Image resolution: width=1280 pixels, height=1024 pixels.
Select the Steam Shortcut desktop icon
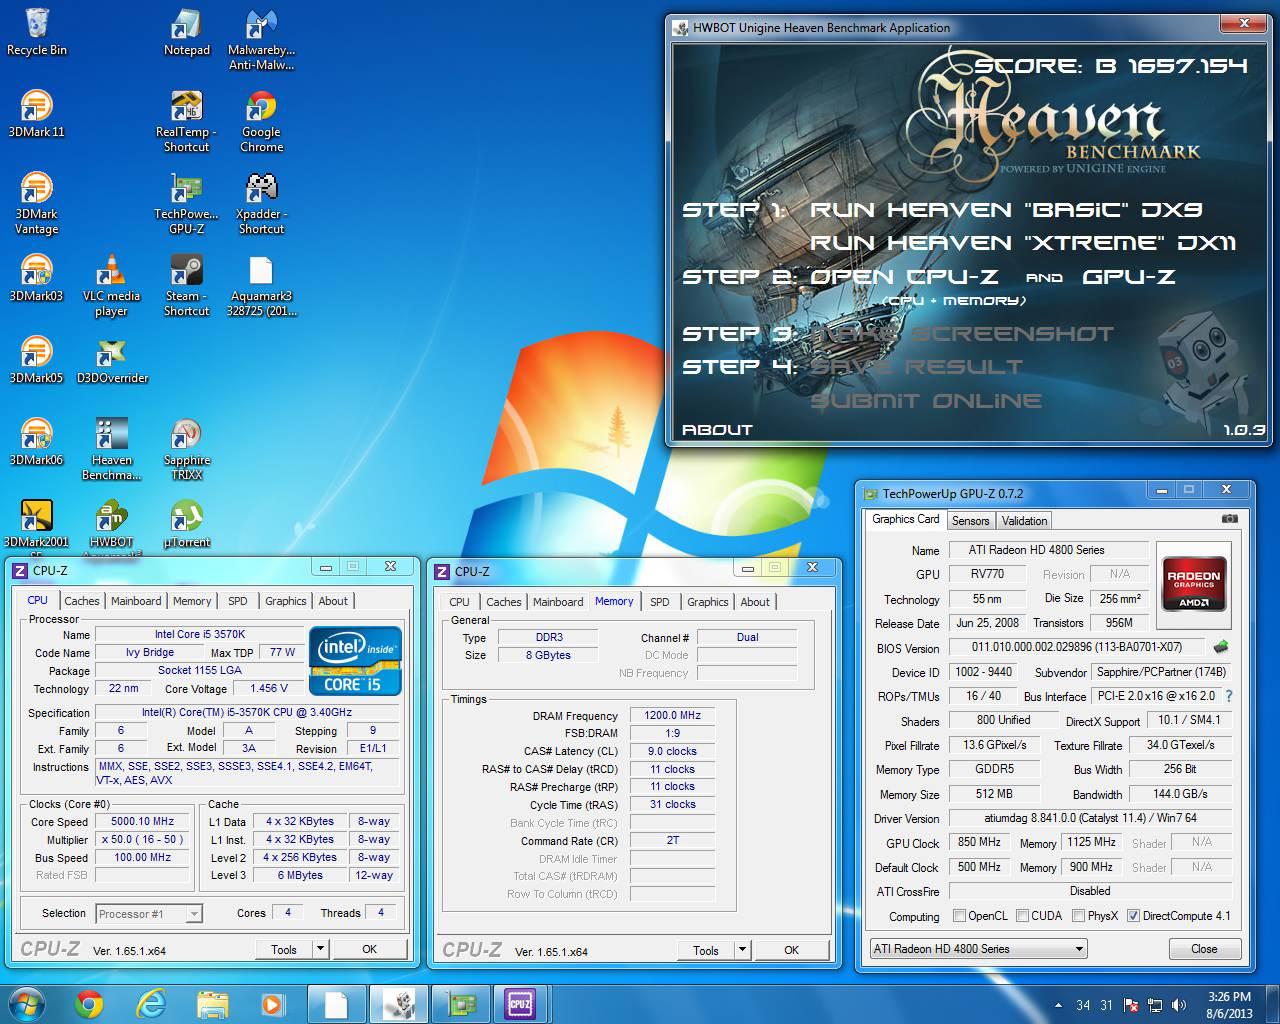coord(187,286)
